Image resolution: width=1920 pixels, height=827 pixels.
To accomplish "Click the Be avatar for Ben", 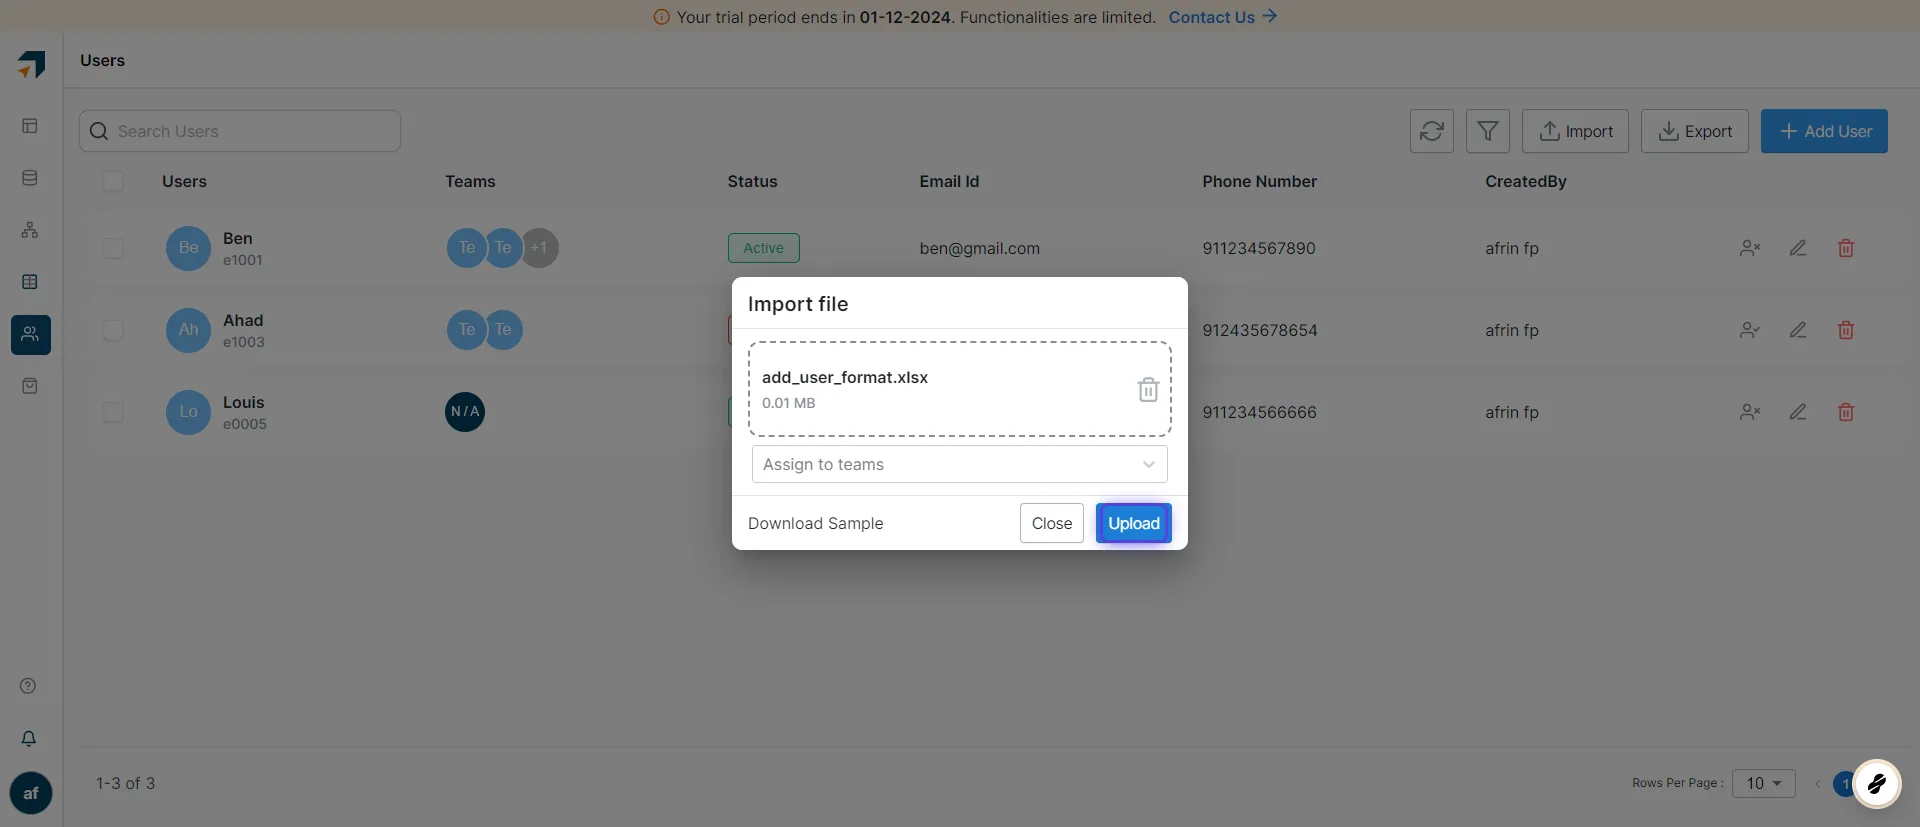I will [188, 248].
